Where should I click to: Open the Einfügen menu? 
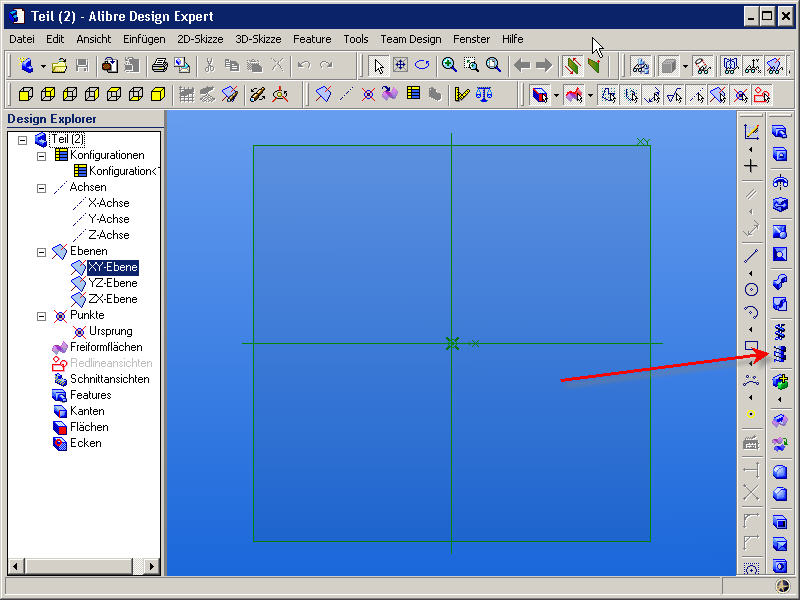(144, 39)
